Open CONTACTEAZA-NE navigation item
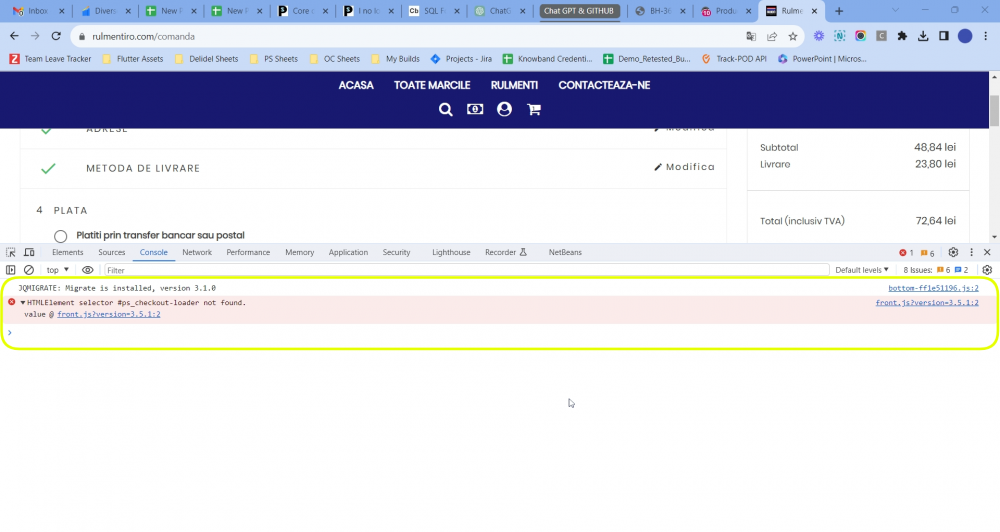Viewport: 1000px width, 532px height. (604, 85)
